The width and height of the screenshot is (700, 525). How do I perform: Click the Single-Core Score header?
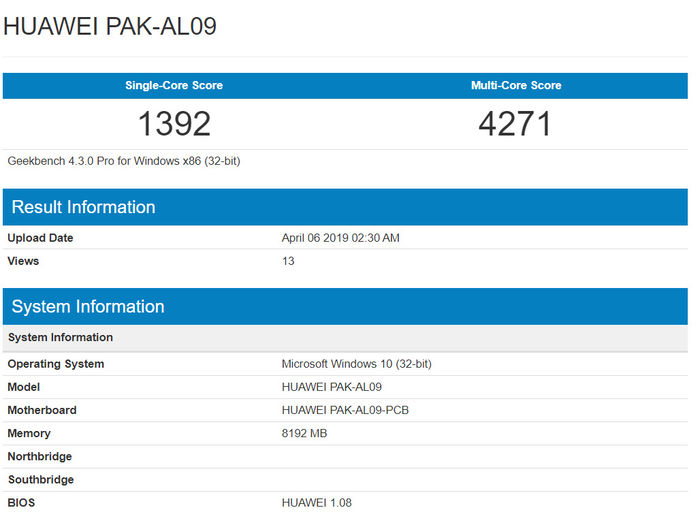point(174,85)
